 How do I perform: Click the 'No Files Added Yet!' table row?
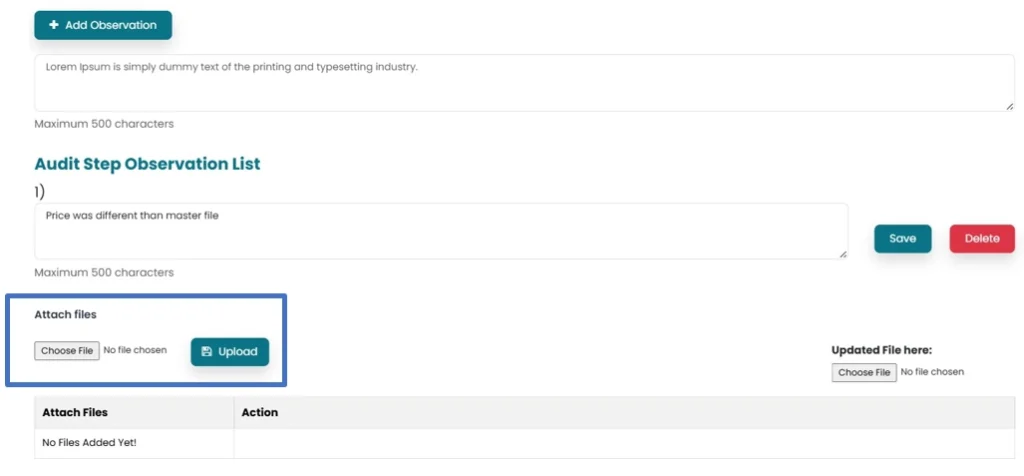point(89,442)
